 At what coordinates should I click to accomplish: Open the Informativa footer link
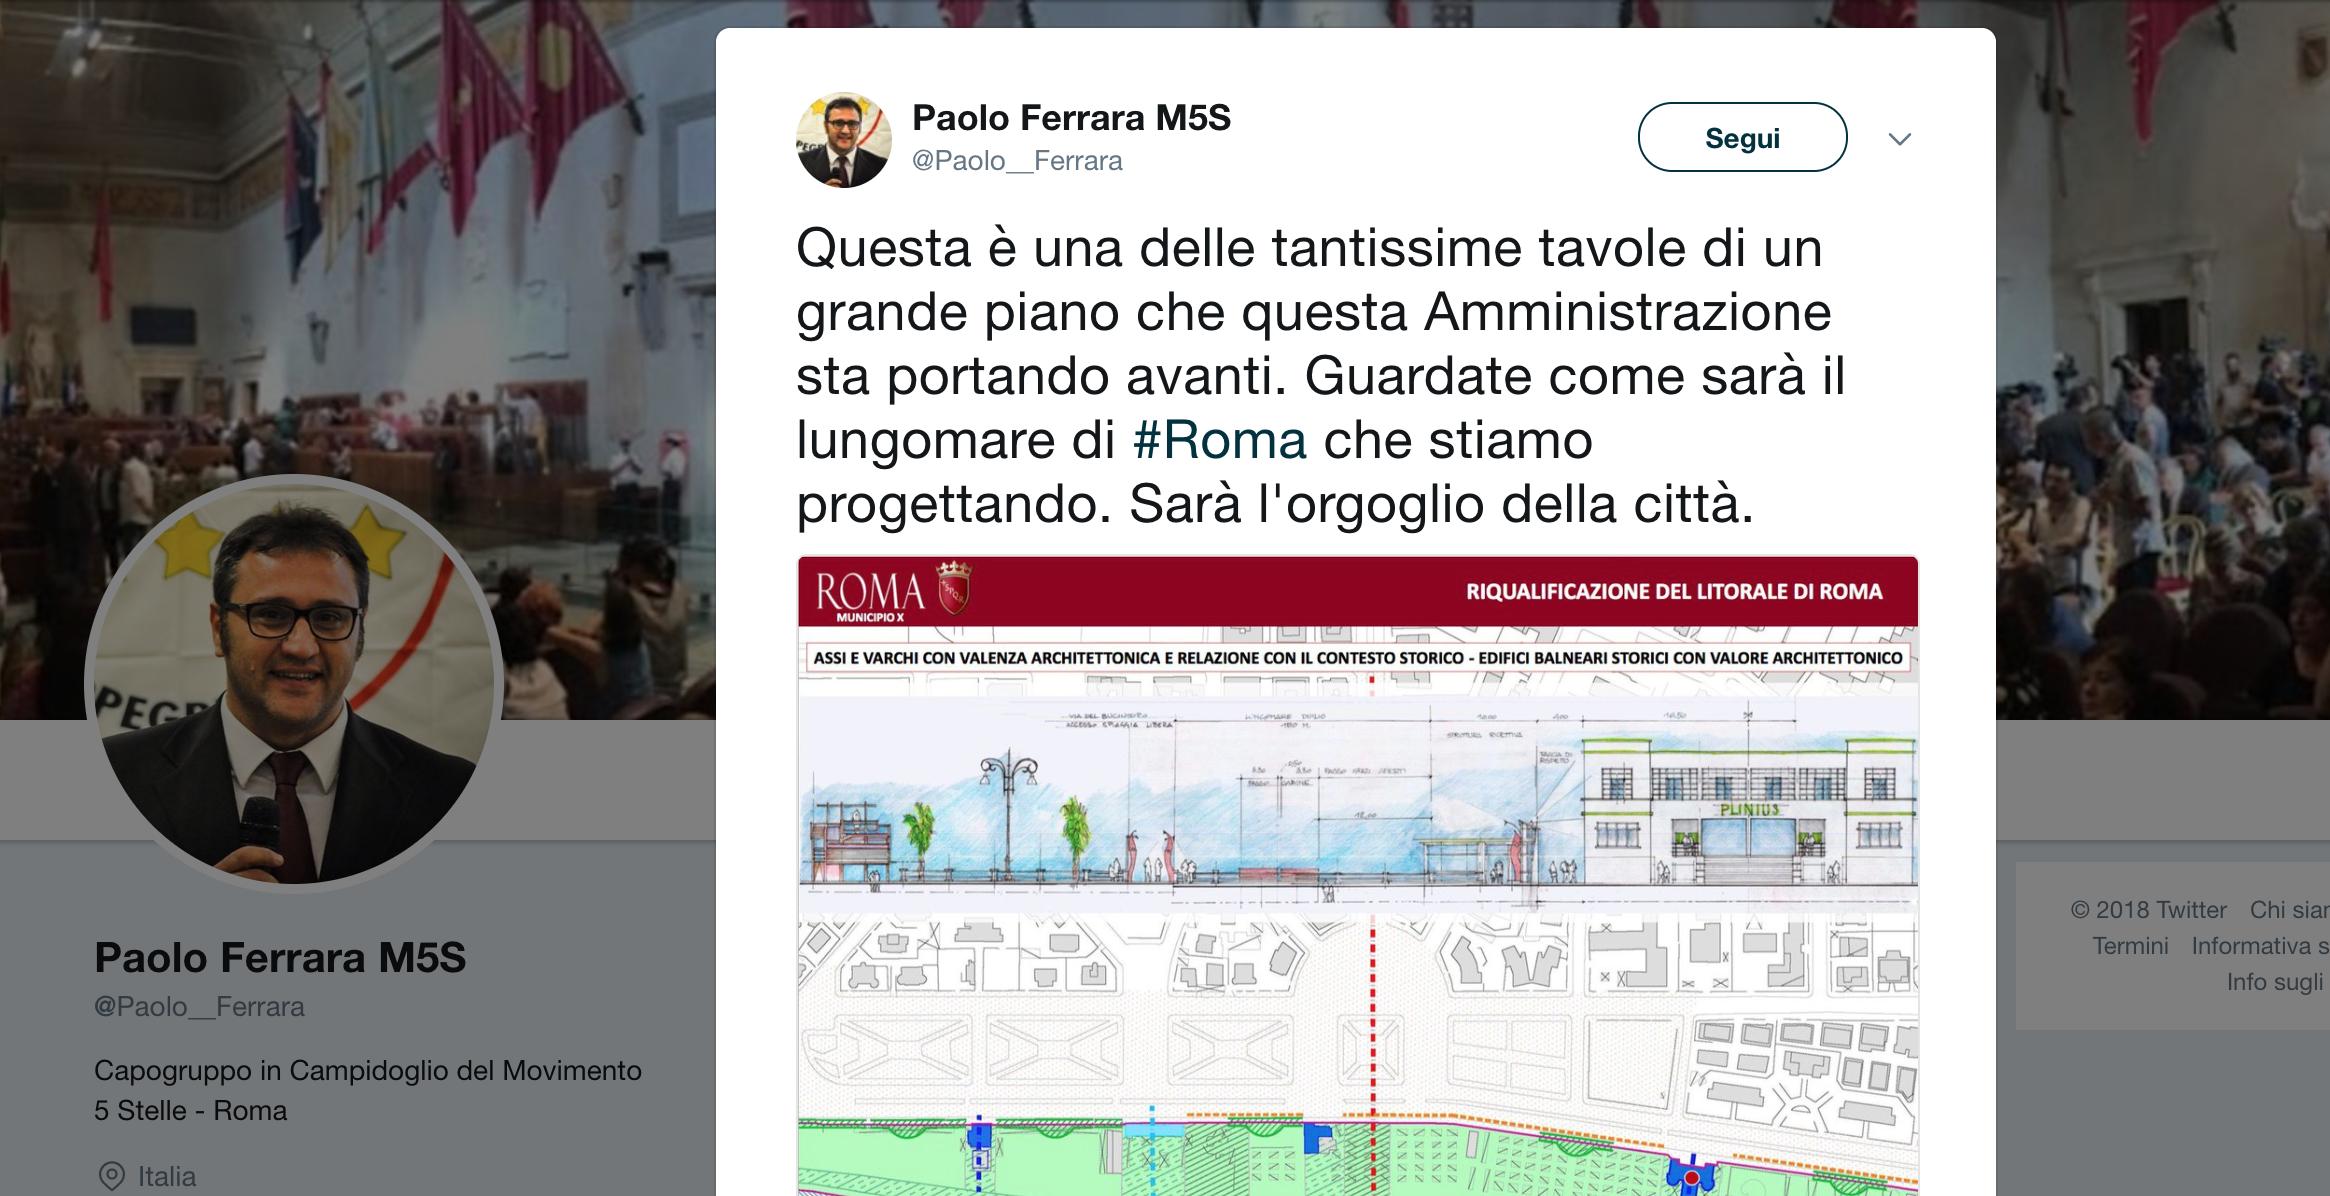point(2260,946)
